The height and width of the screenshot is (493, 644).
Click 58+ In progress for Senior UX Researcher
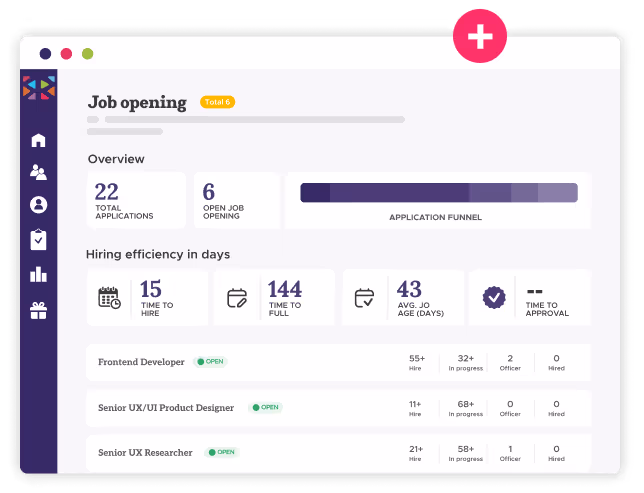click(x=466, y=453)
